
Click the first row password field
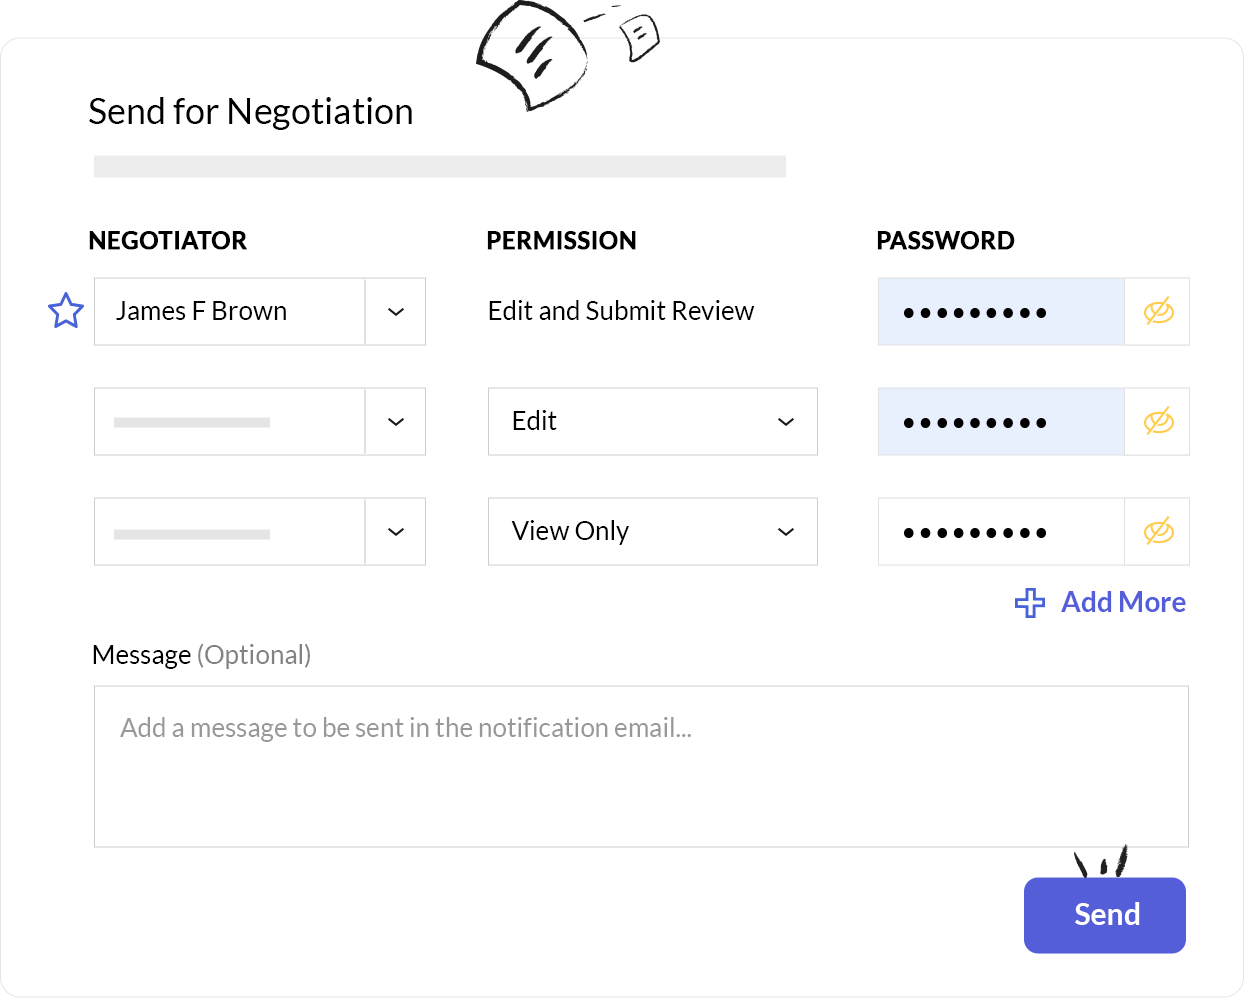(1001, 312)
